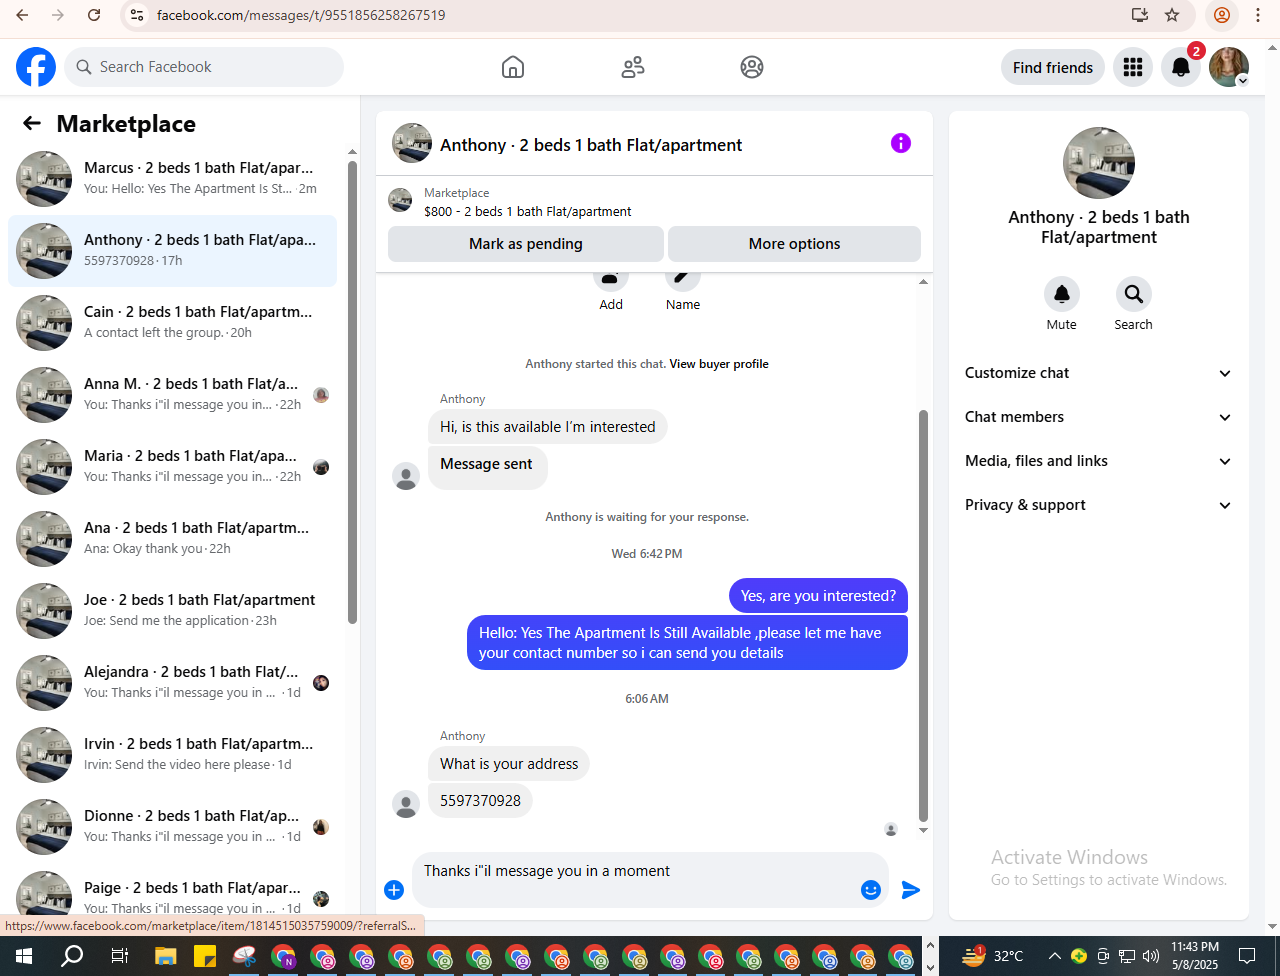The width and height of the screenshot is (1280, 976).
Task: Open the View buyer profile link
Action: [719, 364]
